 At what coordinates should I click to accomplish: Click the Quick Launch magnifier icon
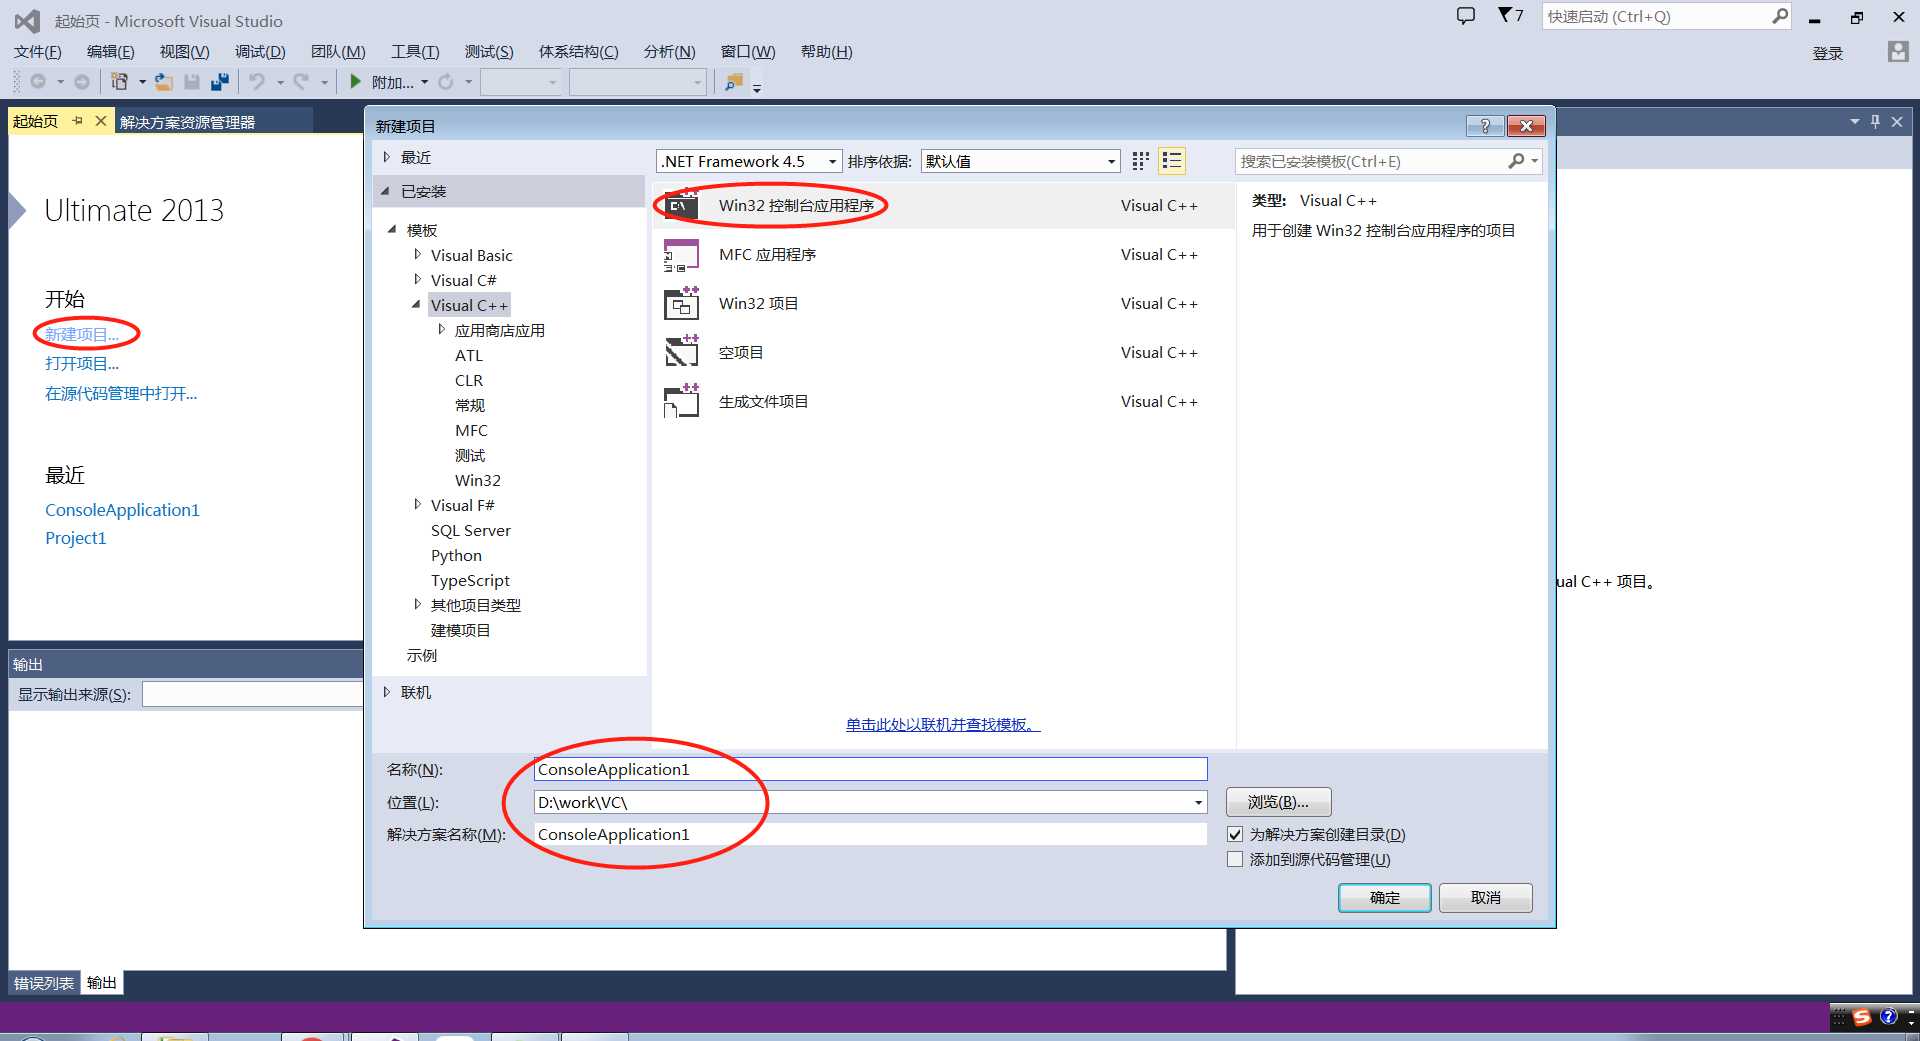click(1780, 16)
